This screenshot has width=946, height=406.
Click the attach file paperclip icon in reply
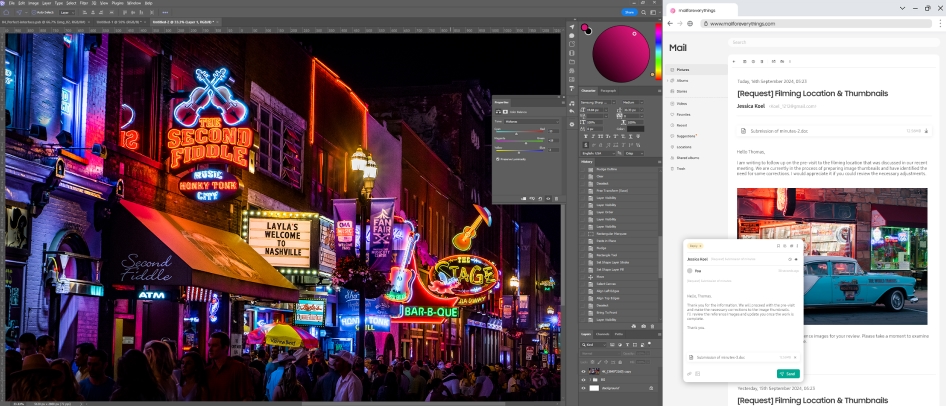click(688, 373)
